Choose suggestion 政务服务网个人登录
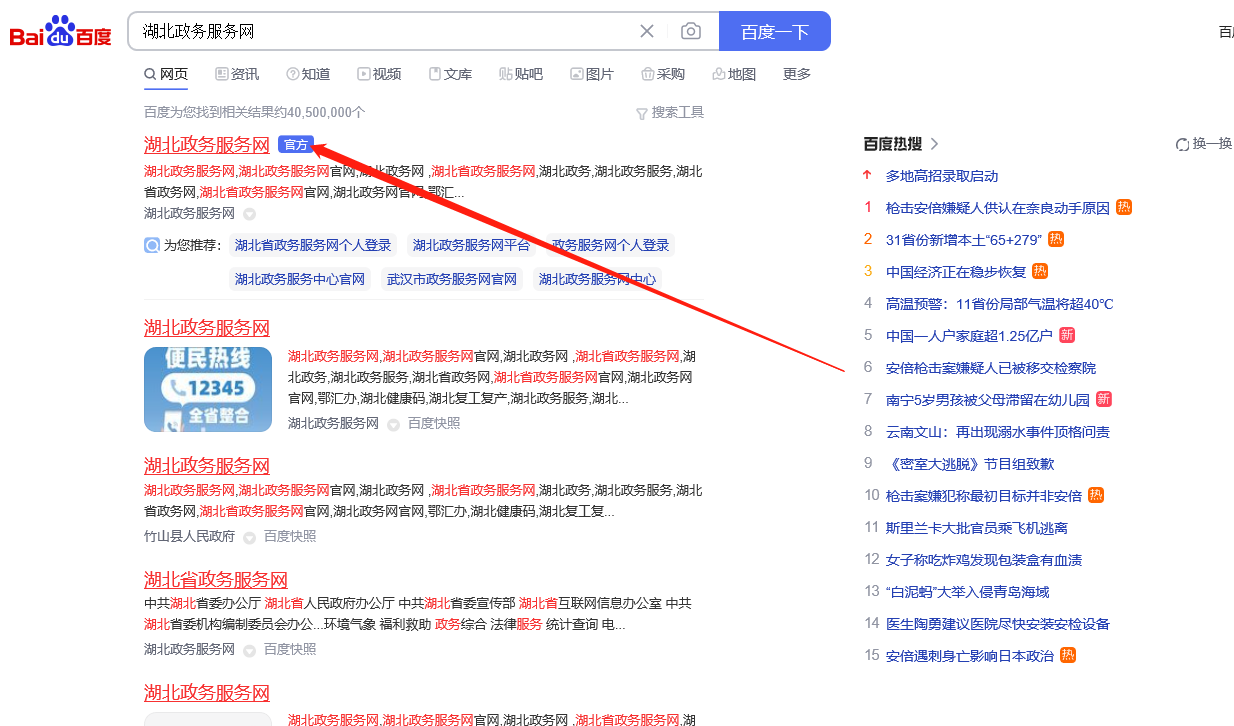 pos(610,245)
